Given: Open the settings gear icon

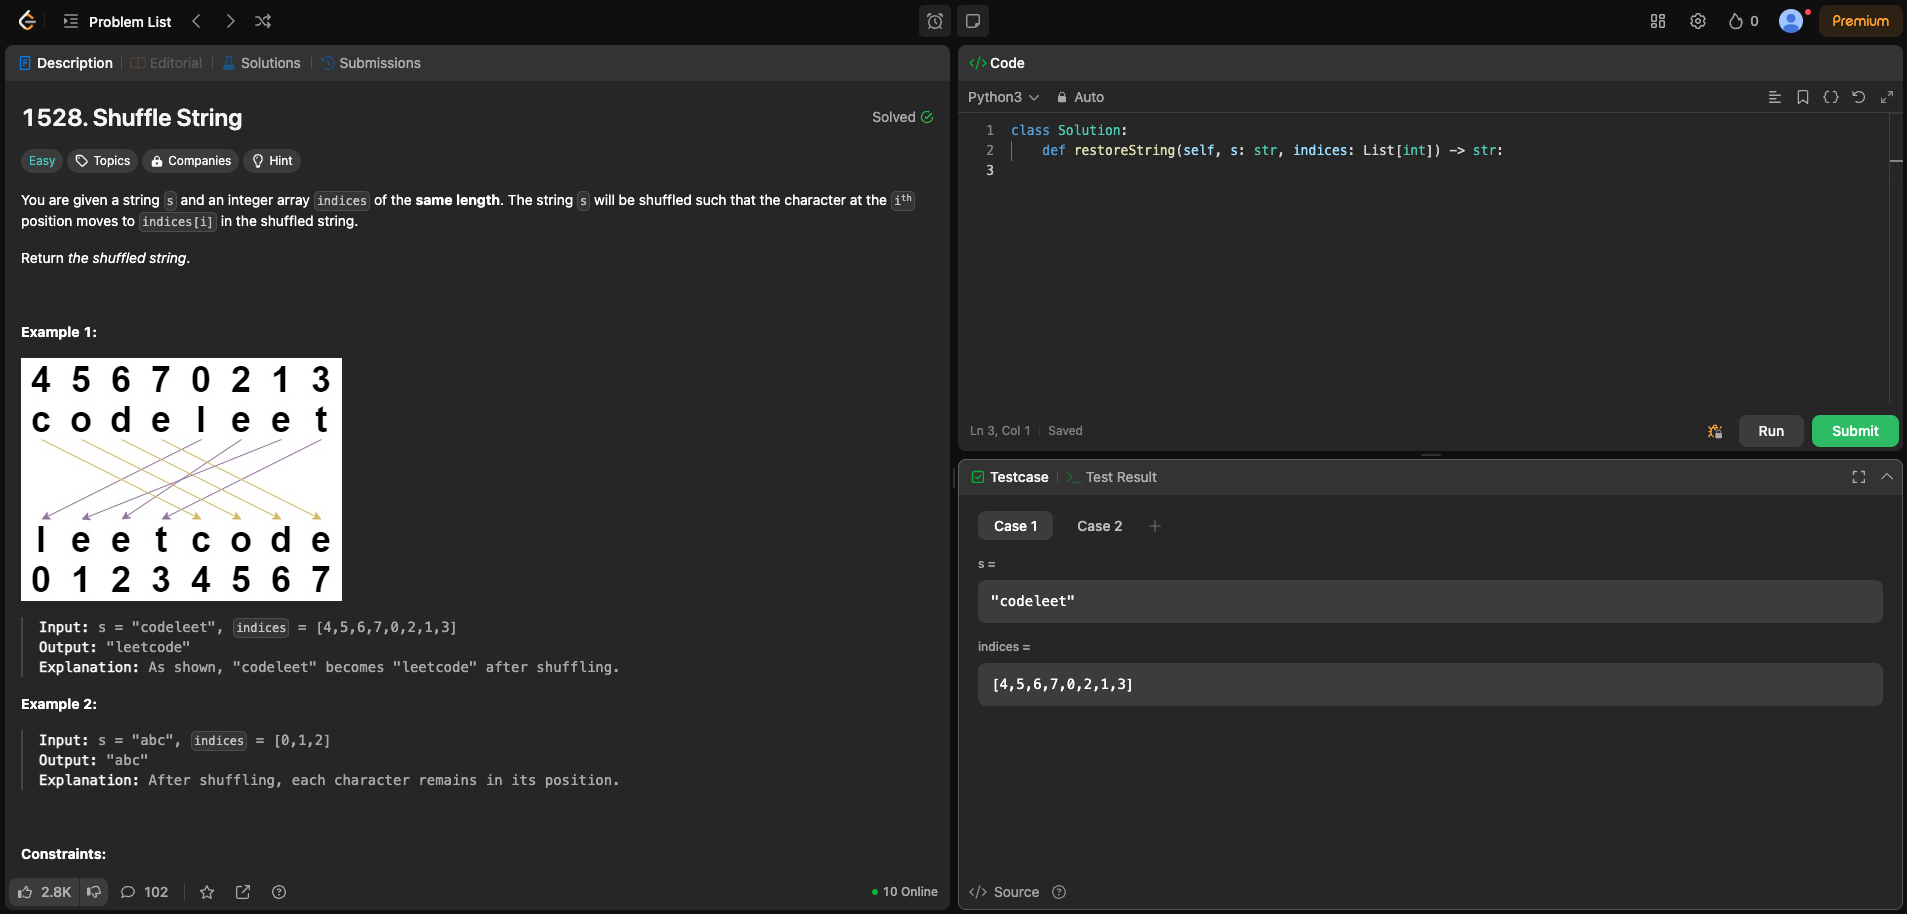Looking at the screenshot, I should click(x=1698, y=21).
